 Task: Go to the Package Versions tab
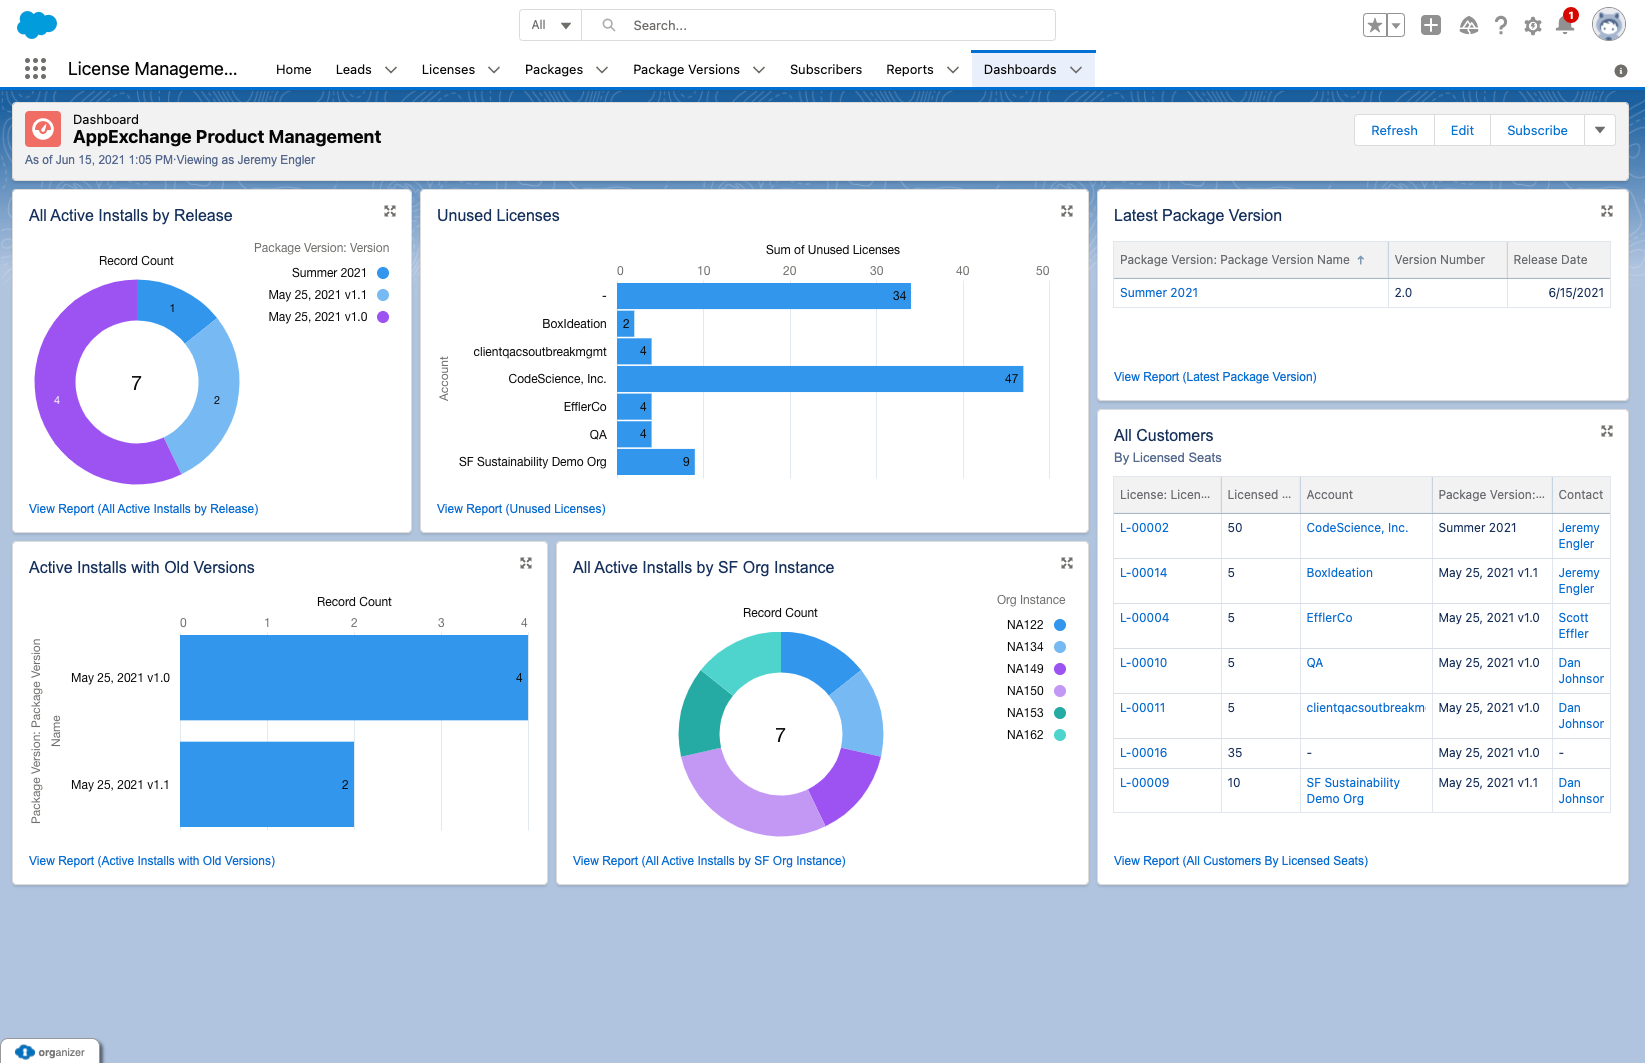point(686,70)
